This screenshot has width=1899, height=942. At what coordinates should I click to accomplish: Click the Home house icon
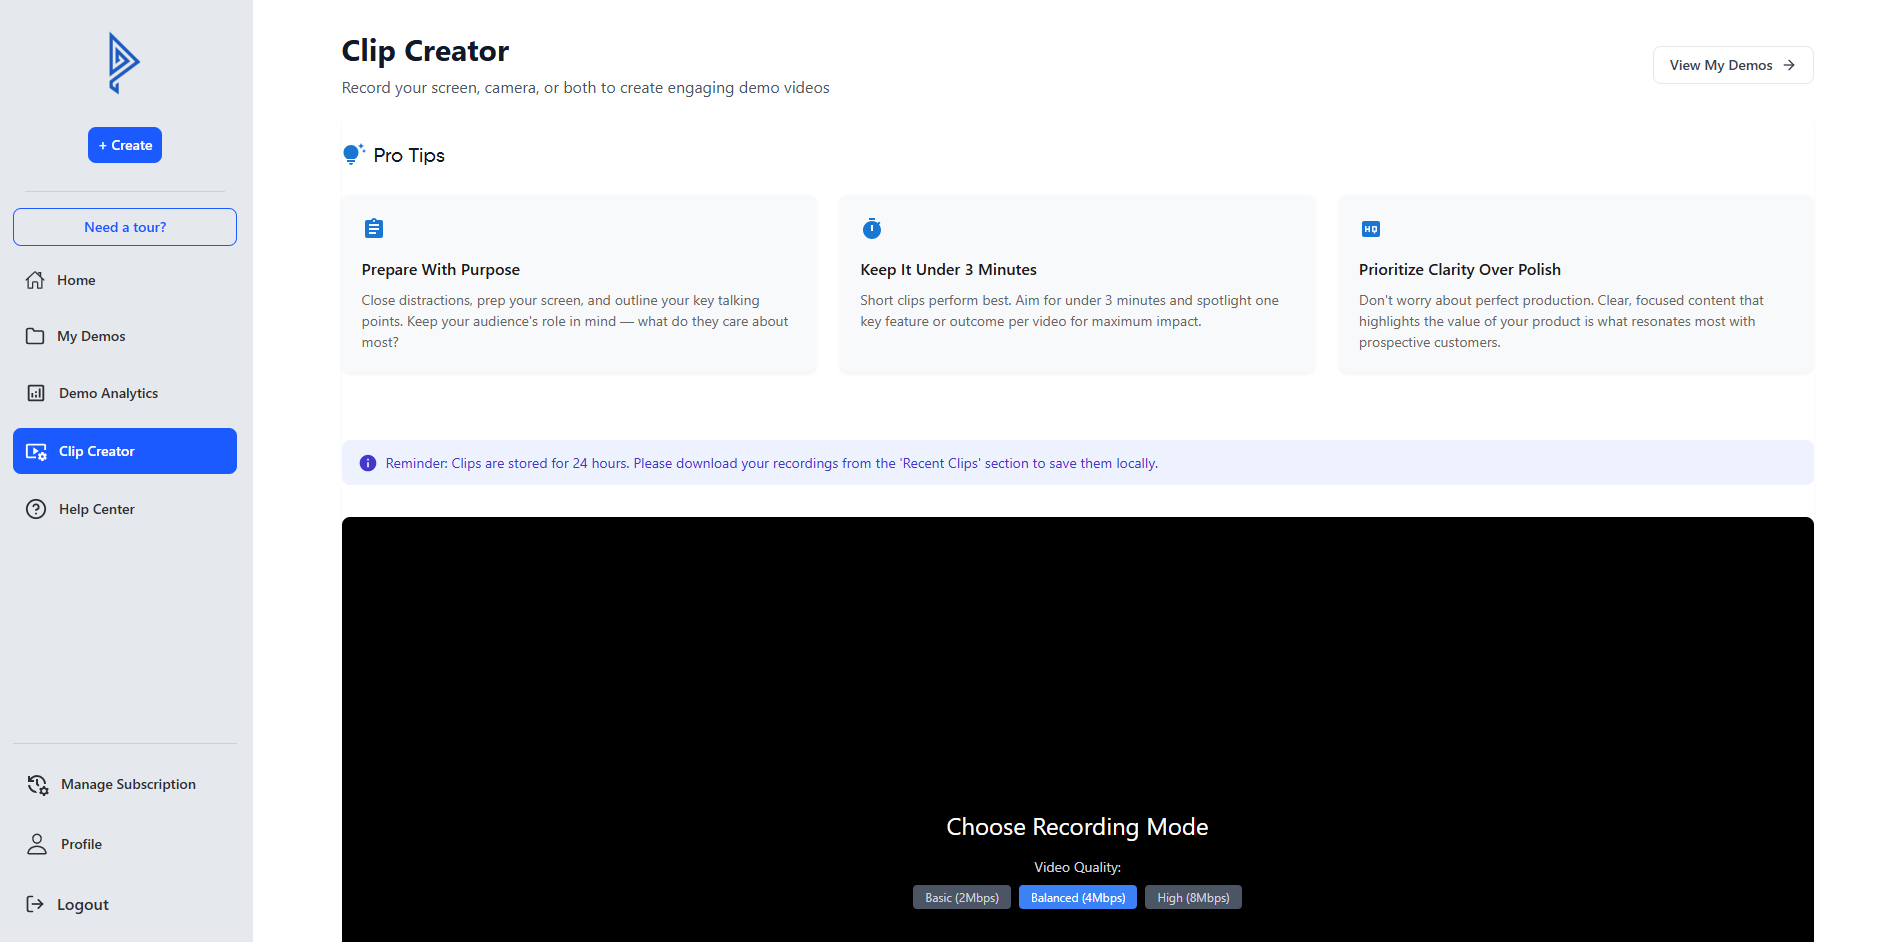coord(35,280)
